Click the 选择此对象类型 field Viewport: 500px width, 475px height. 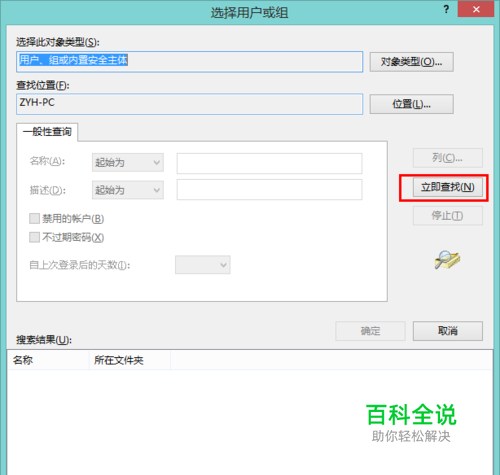pyautogui.click(x=189, y=62)
